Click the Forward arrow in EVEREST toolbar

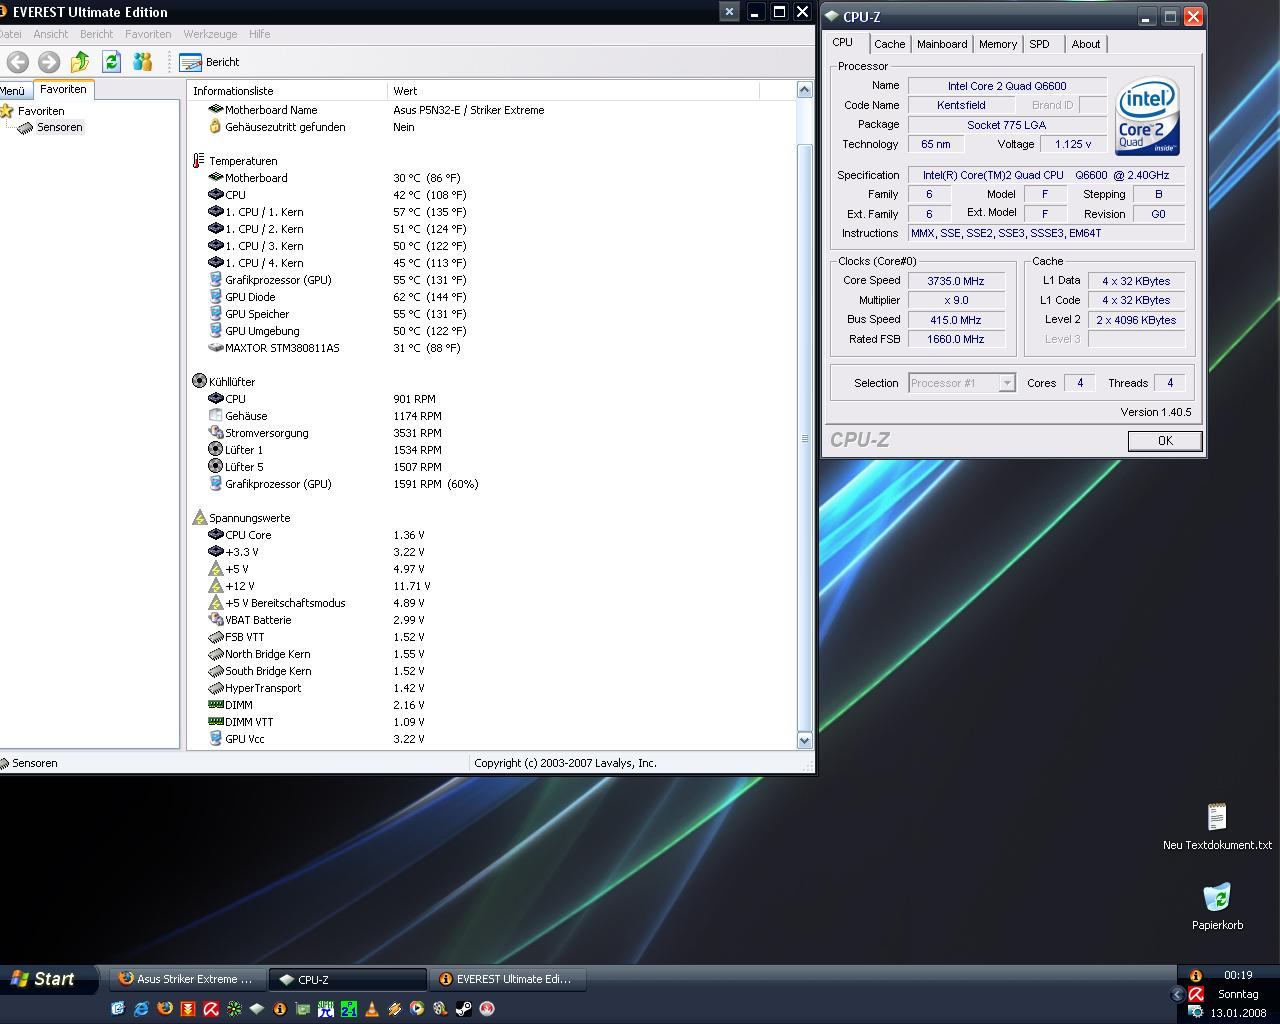point(48,62)
